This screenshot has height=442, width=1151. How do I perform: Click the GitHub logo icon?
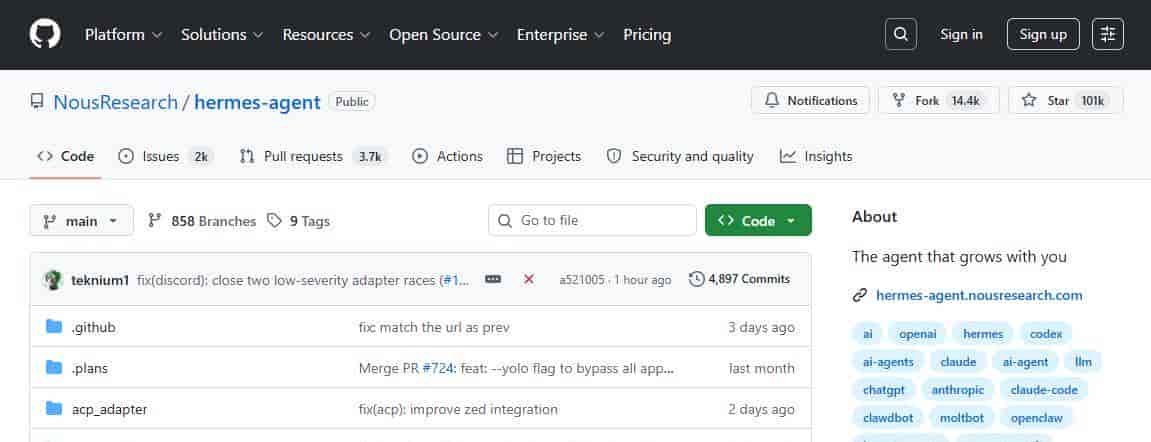pos(45,34)
